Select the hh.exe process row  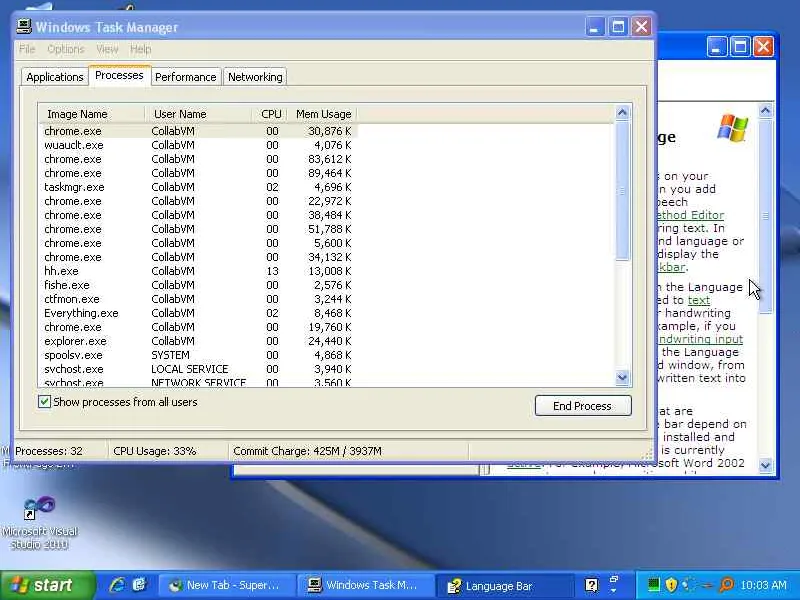click(198, 271)
